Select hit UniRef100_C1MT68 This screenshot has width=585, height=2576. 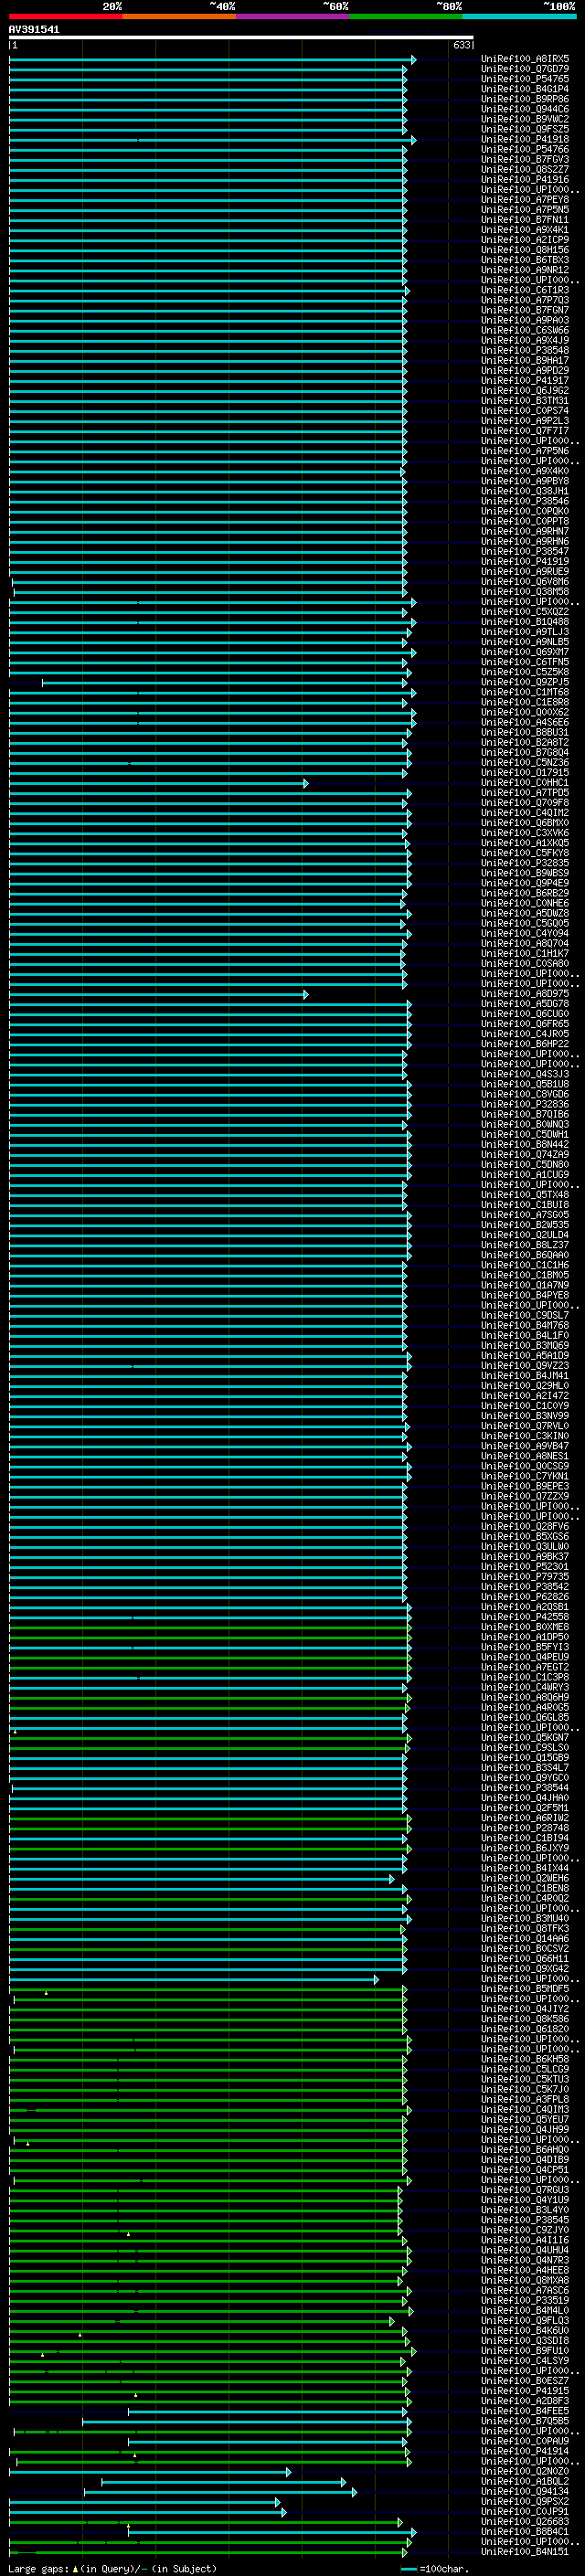point(525,693)
